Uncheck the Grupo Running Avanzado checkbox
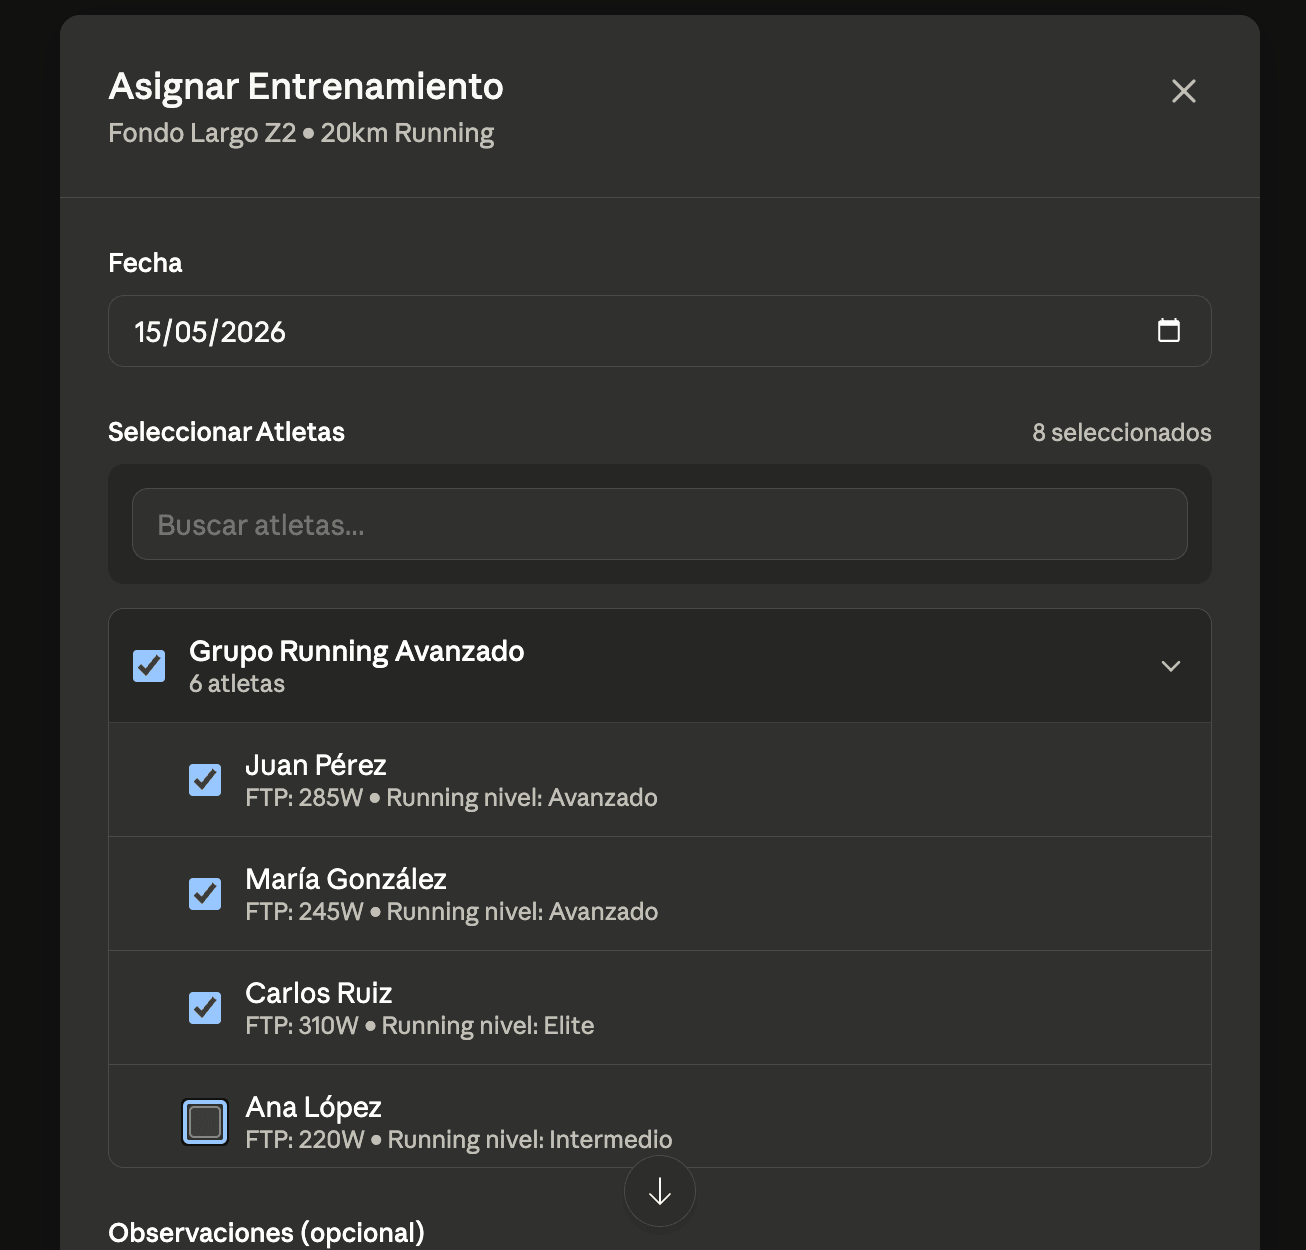Image resolution: width=1306 pixels, height=1250 pixels. click(x=149, y=665)
